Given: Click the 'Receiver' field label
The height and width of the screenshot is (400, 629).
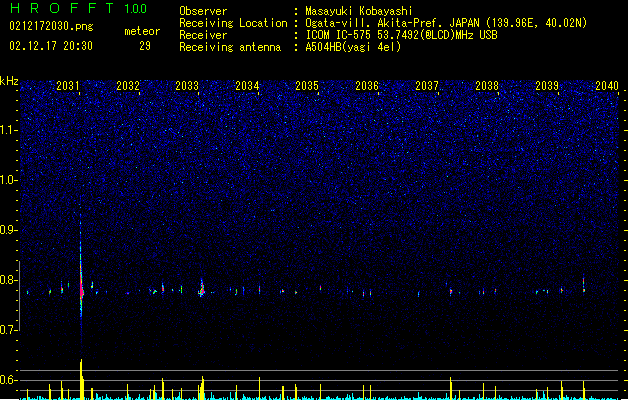Looking at the screenshot, I should pyautogui.click(x=203, y=35).
